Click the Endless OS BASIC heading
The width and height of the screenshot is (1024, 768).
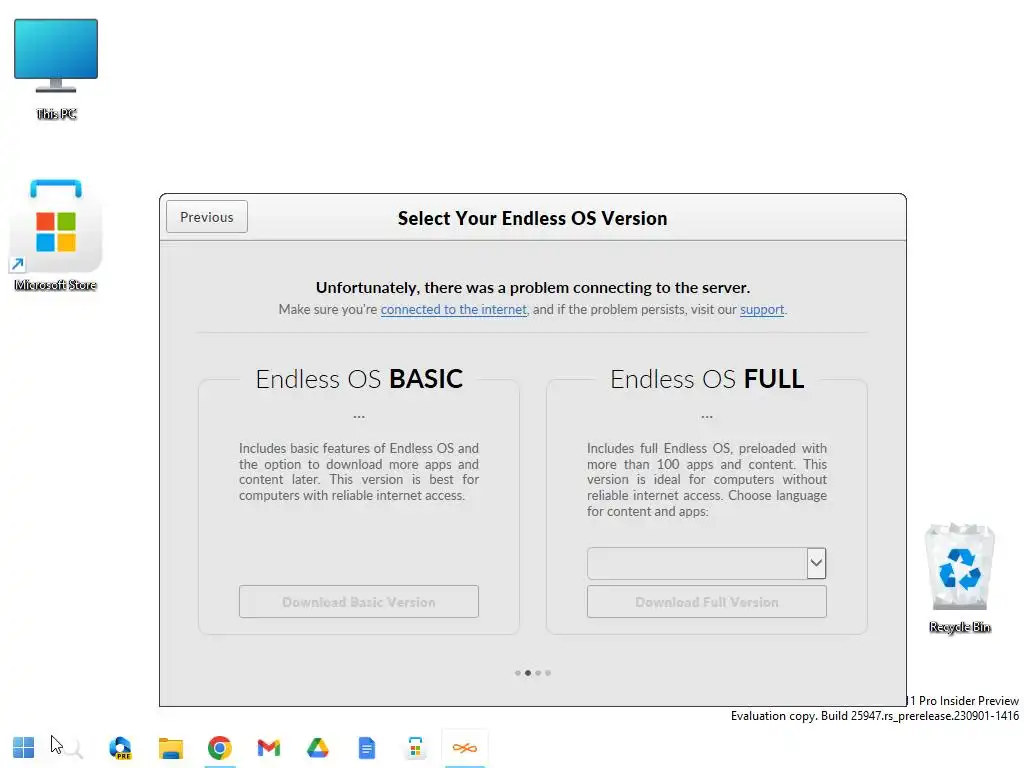coord(359,379)
